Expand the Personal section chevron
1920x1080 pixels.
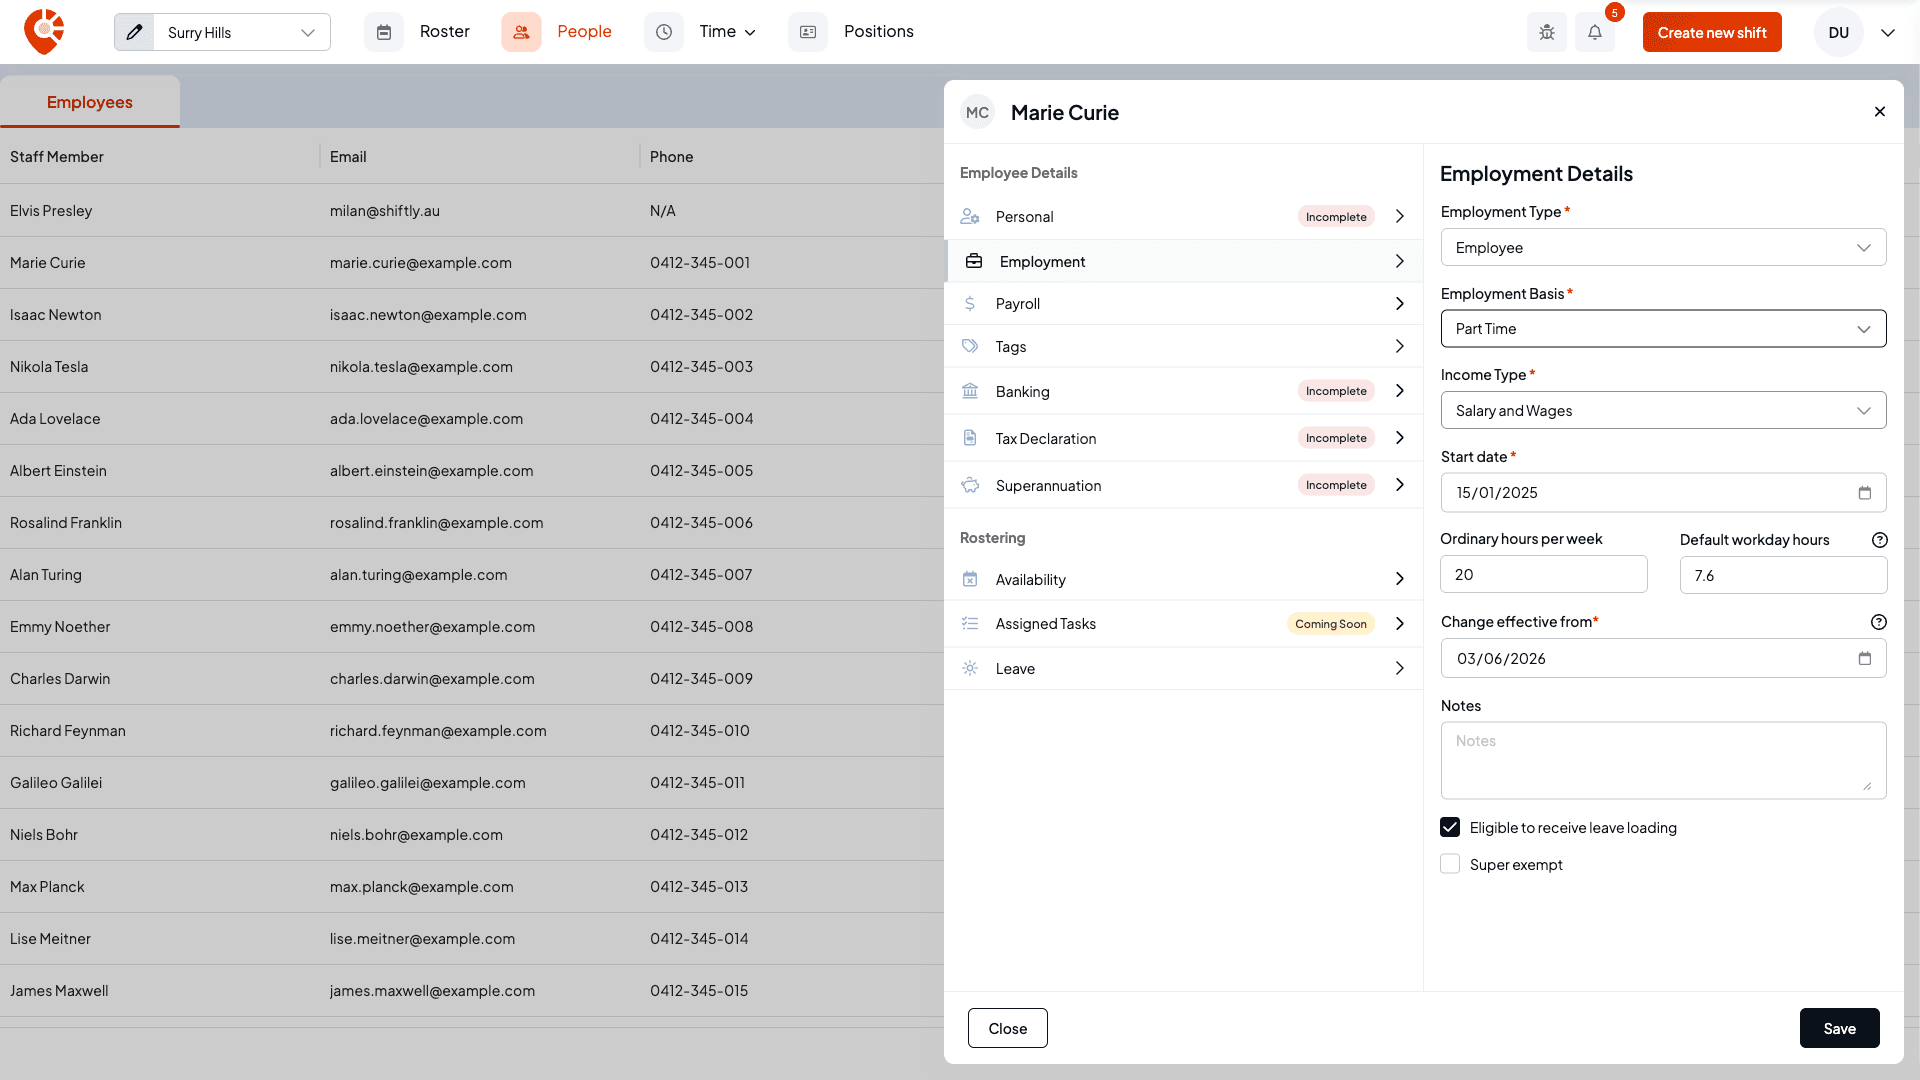pyautogui.click(x=1400, y=216)
